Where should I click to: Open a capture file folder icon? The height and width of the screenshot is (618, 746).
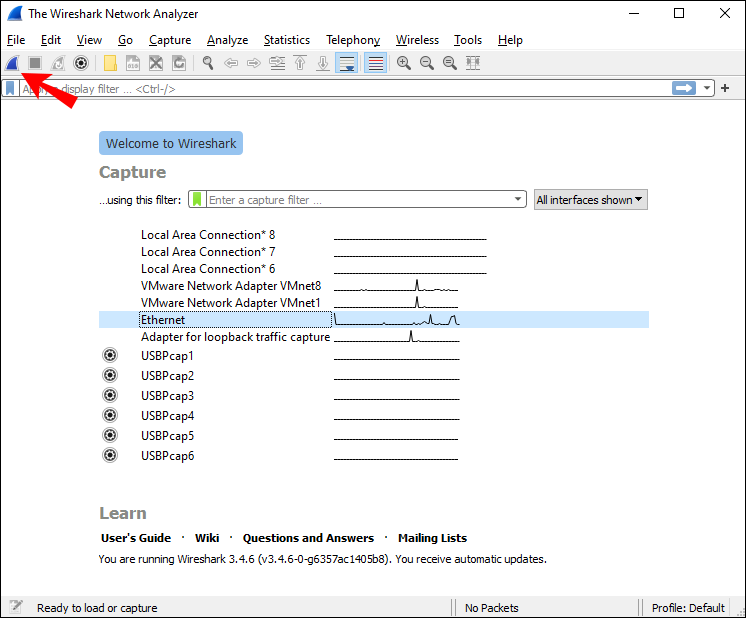[110, 63]
